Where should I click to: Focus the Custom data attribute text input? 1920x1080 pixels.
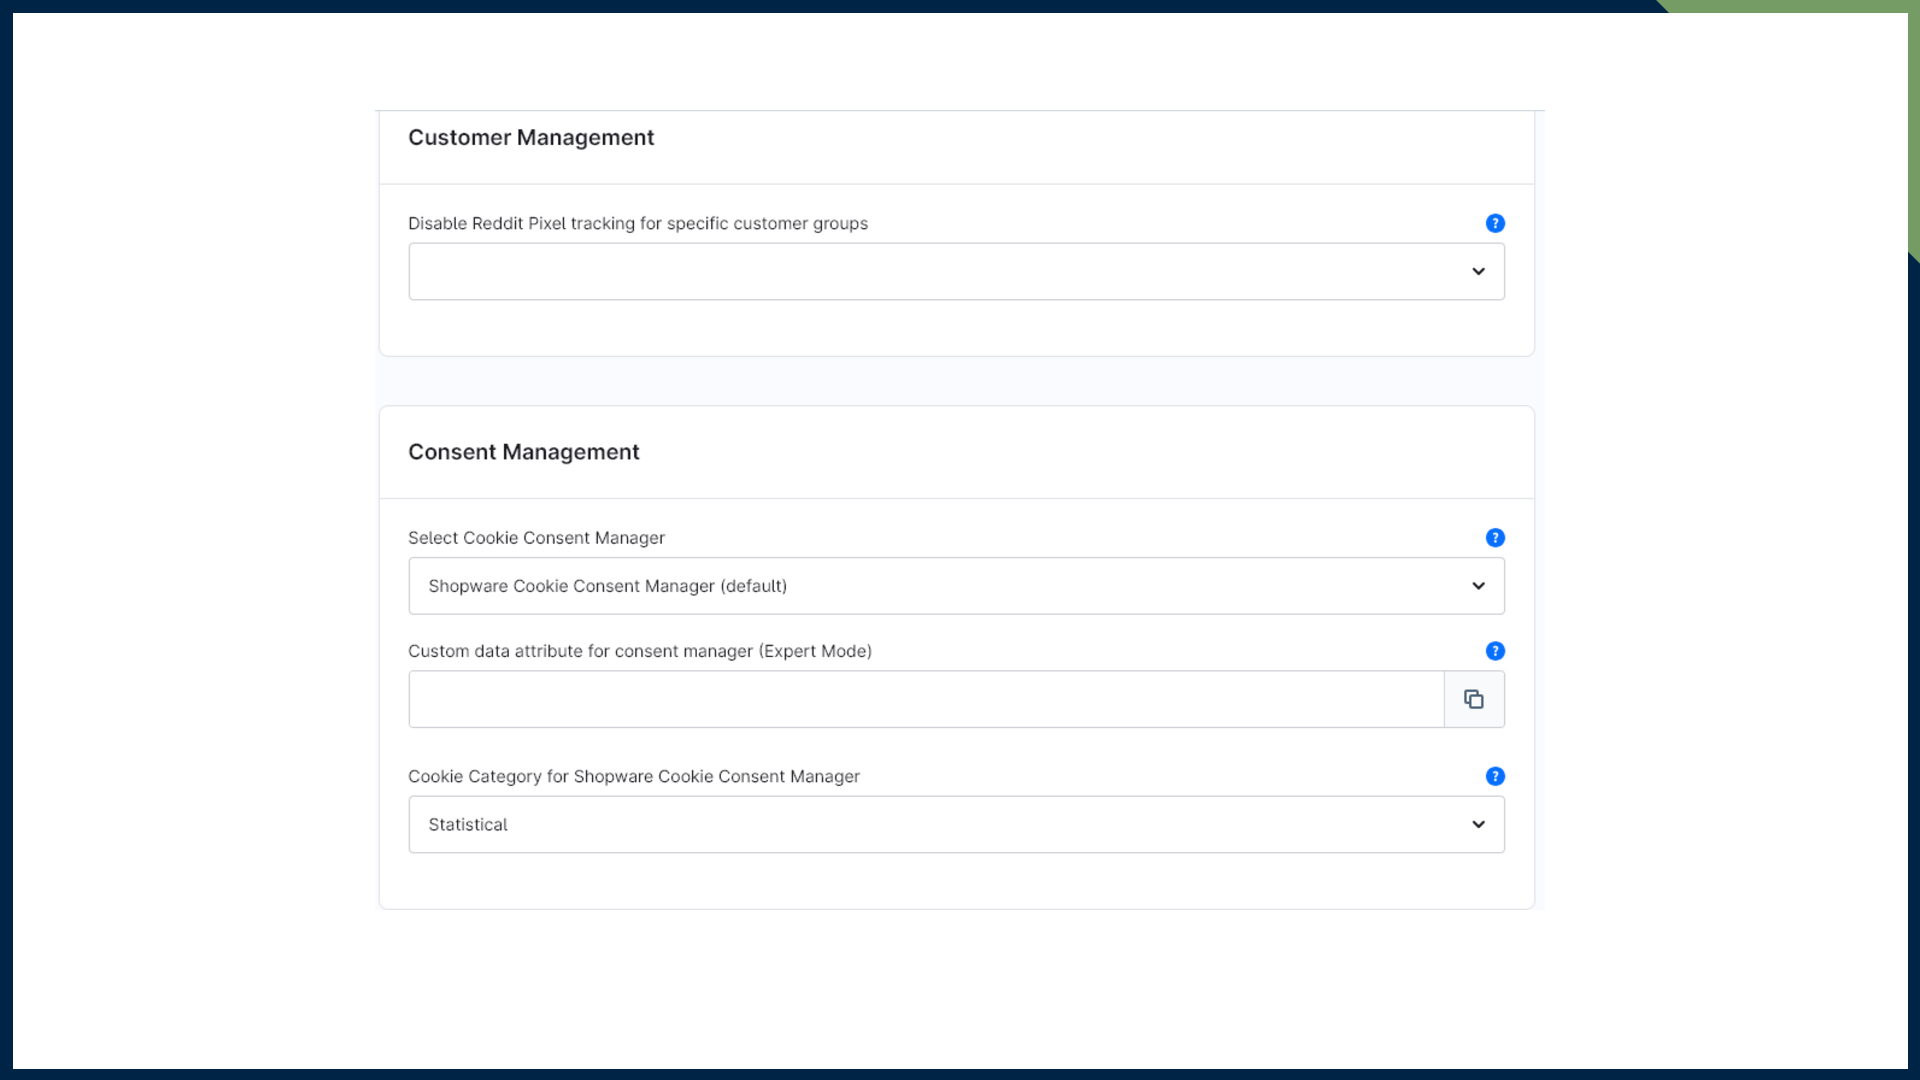click(925, 699)
